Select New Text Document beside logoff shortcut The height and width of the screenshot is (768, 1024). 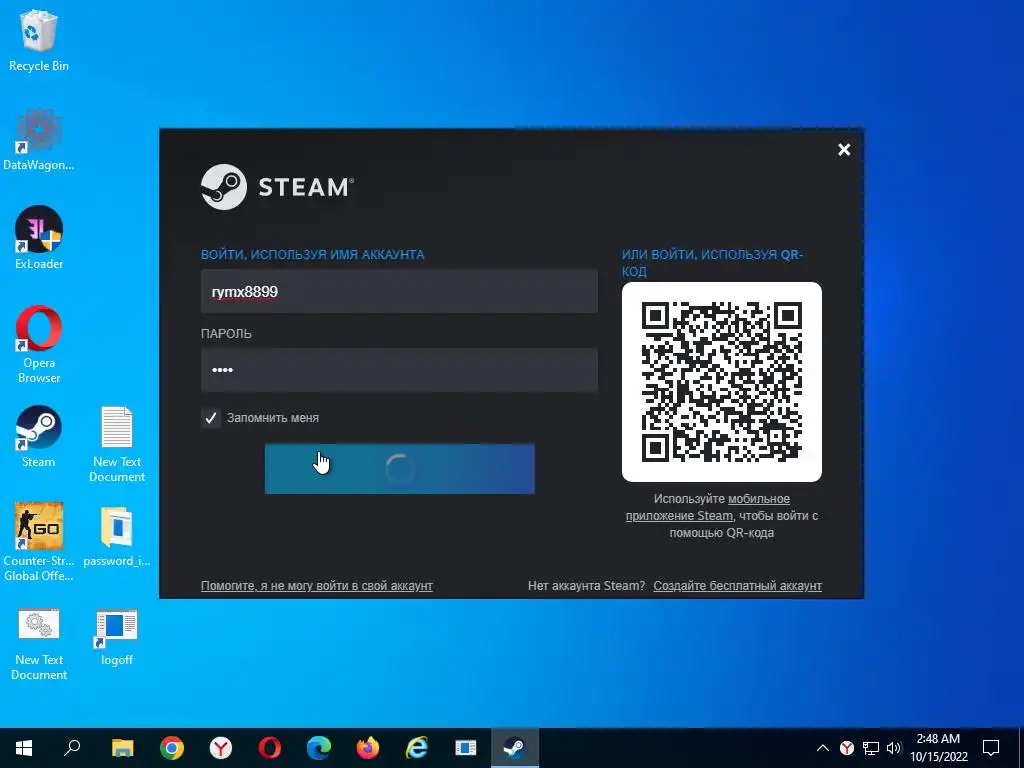coord(39,645)
